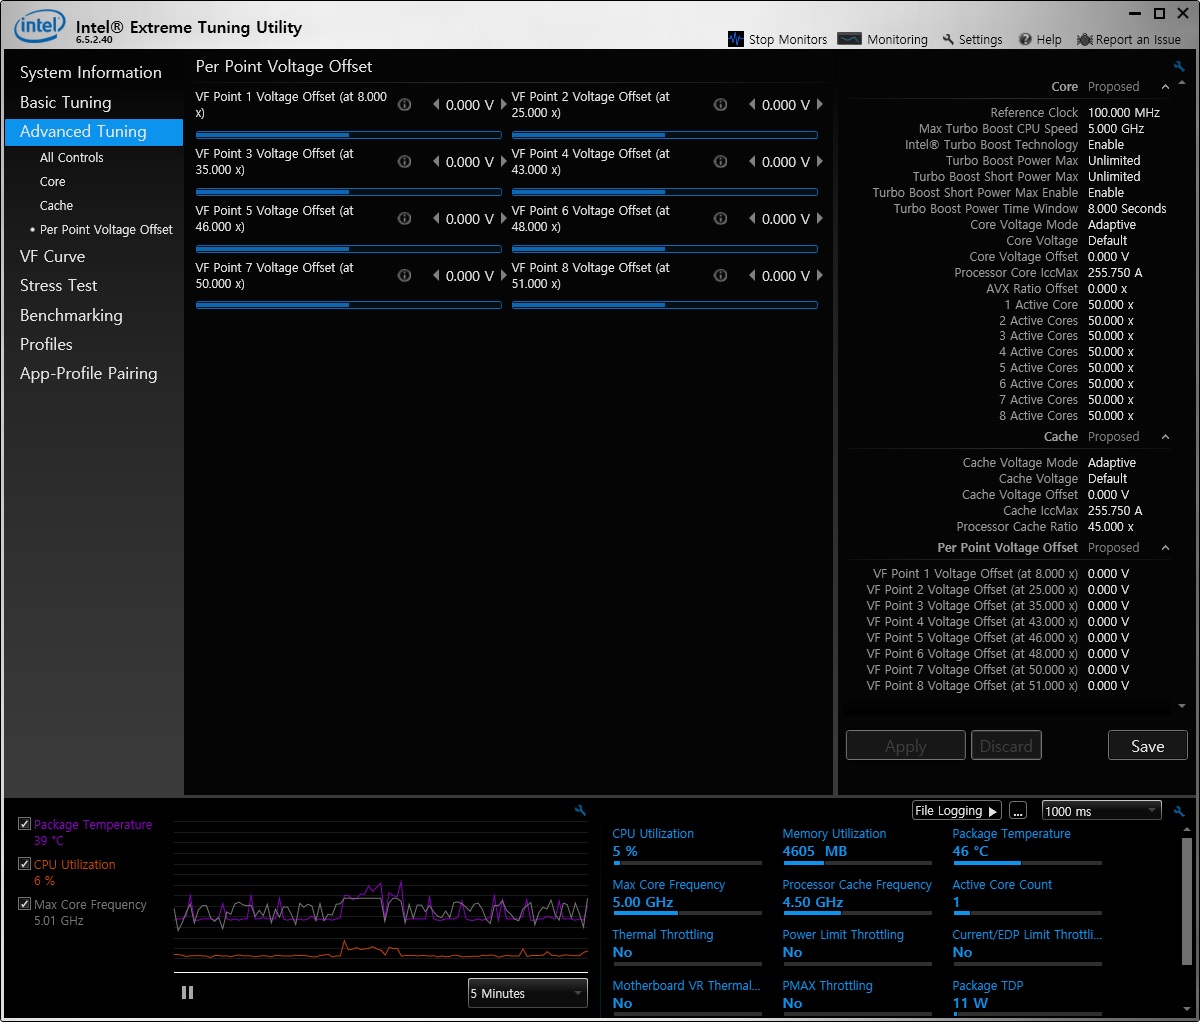Increase VF Point 2 voltage offset
This screenshot has height=1022, width=1200.
(x=820, y=104)
